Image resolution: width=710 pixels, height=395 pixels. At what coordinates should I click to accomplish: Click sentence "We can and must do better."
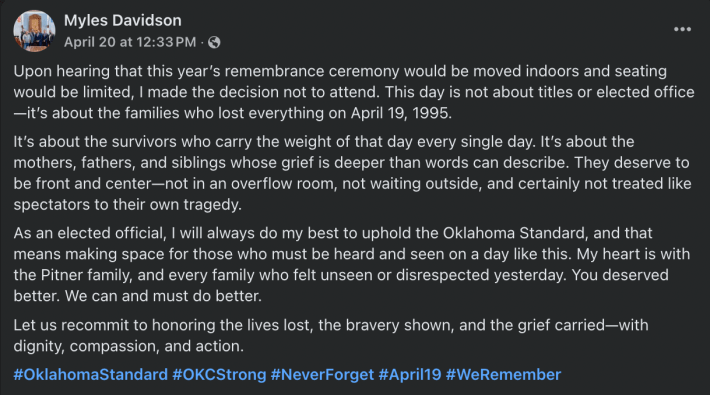click(x=163, y=296)
